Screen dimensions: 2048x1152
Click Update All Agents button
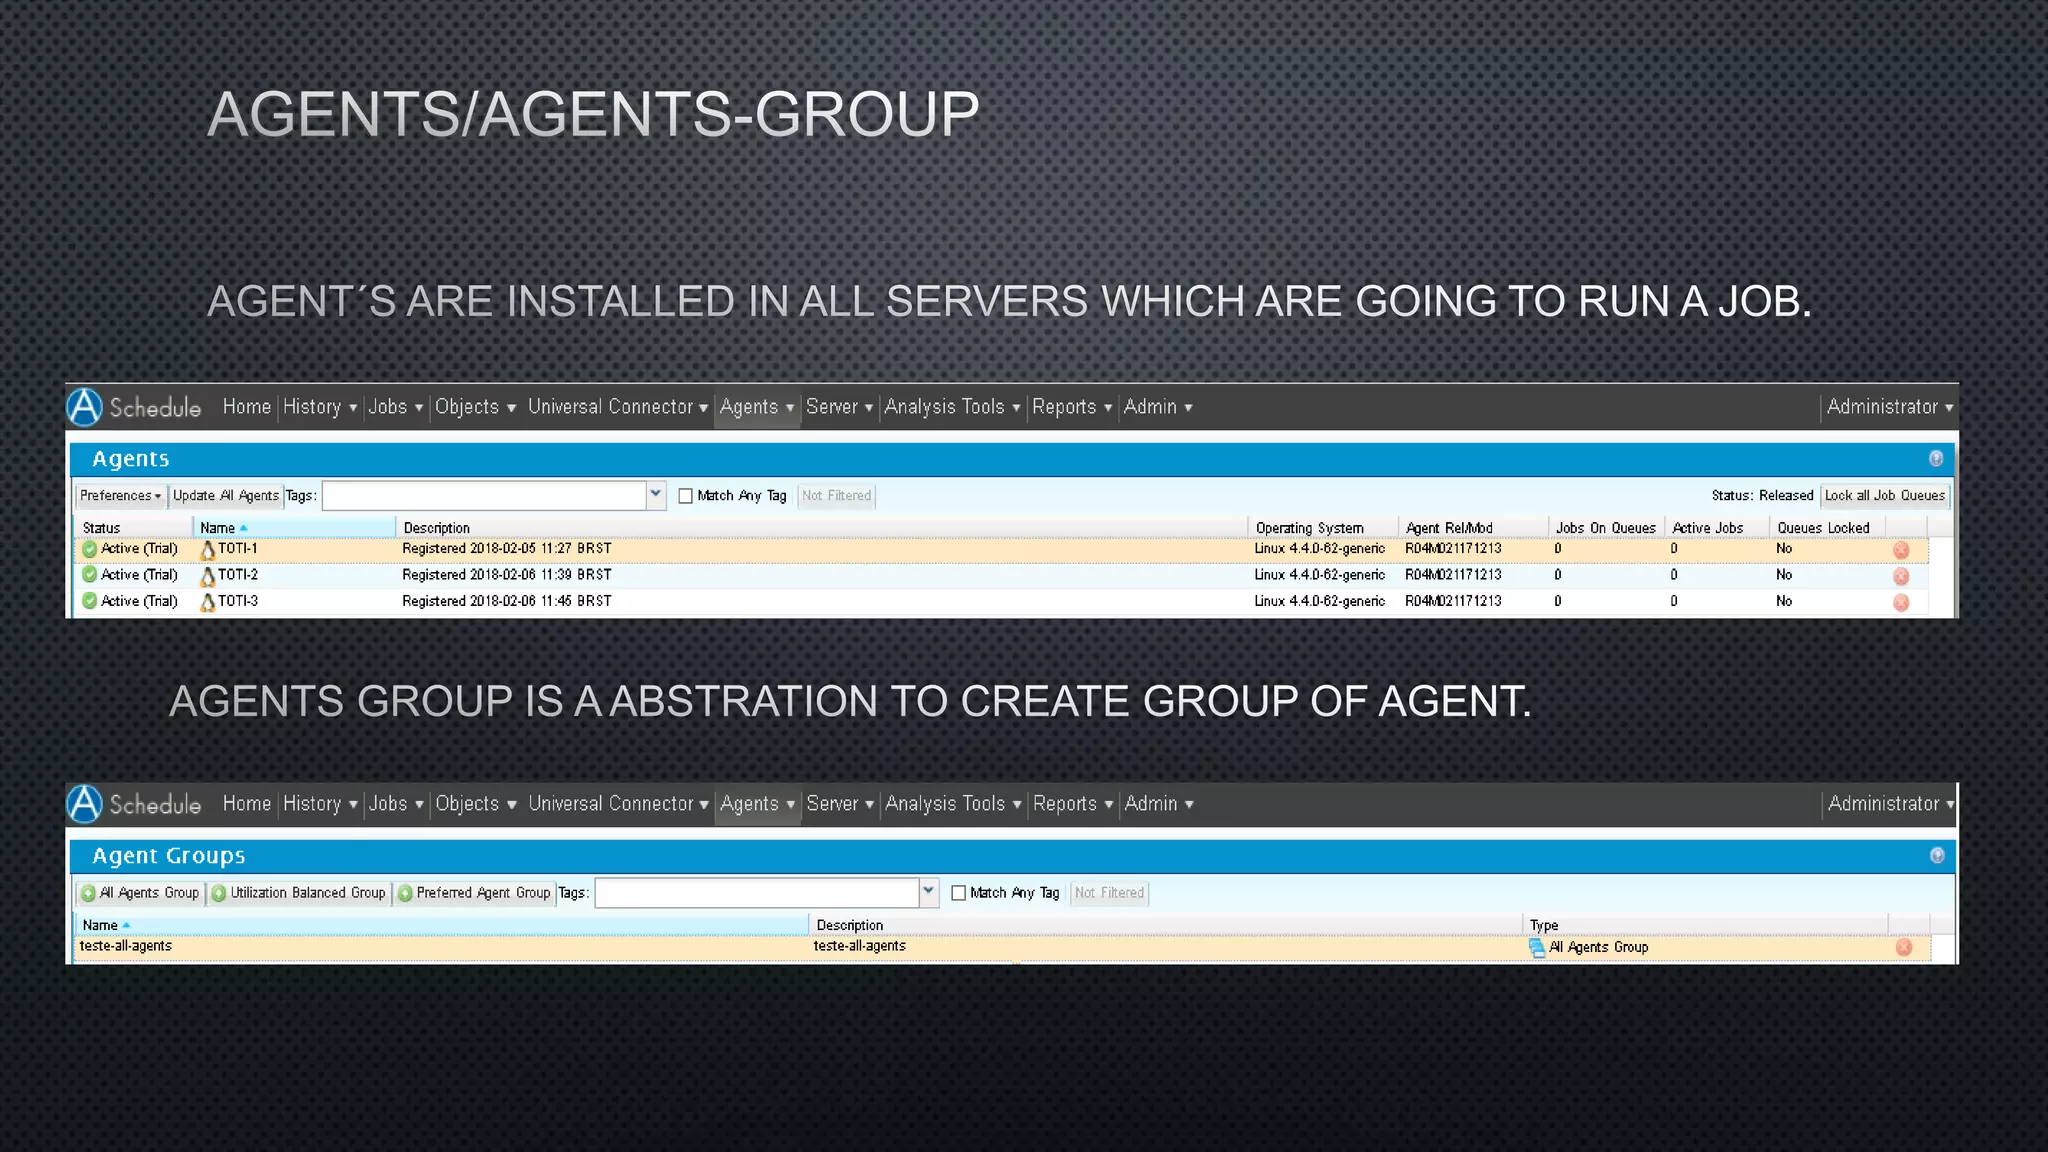pos(226,496)
